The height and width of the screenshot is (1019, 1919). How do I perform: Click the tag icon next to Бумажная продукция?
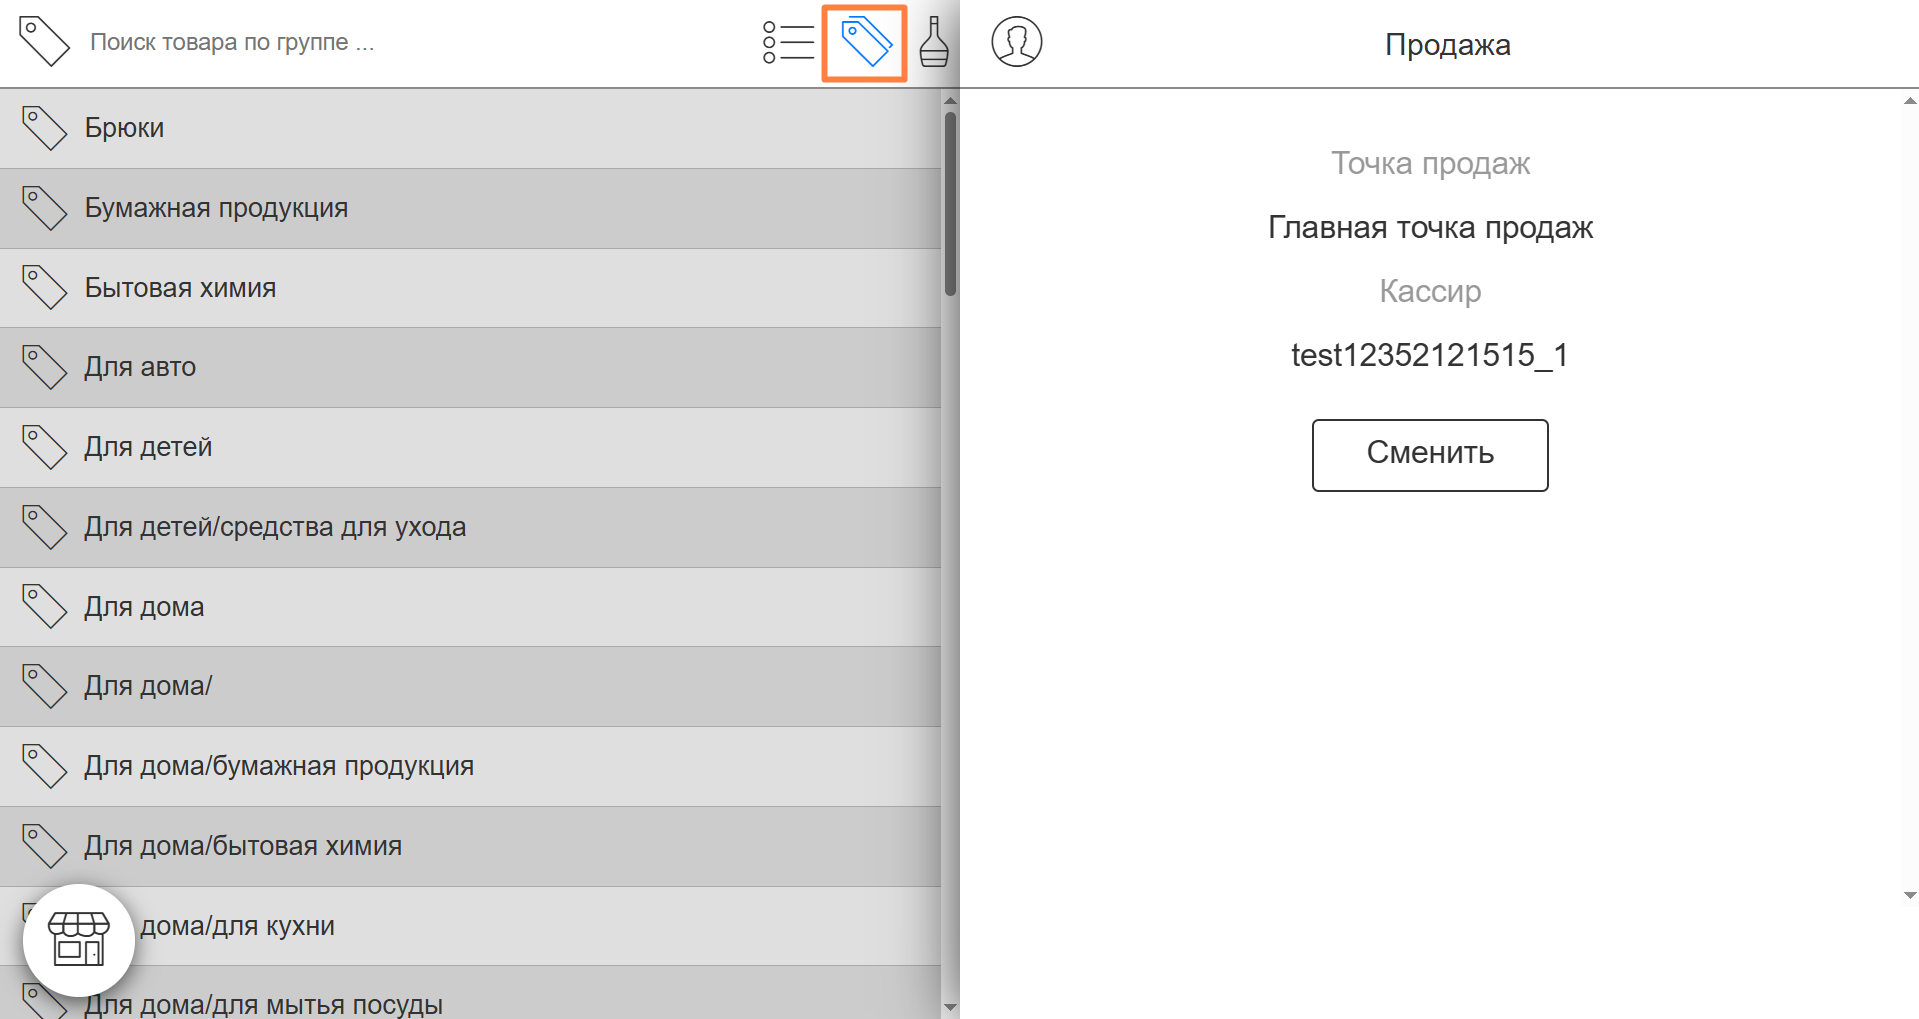[x=44, y=208]
